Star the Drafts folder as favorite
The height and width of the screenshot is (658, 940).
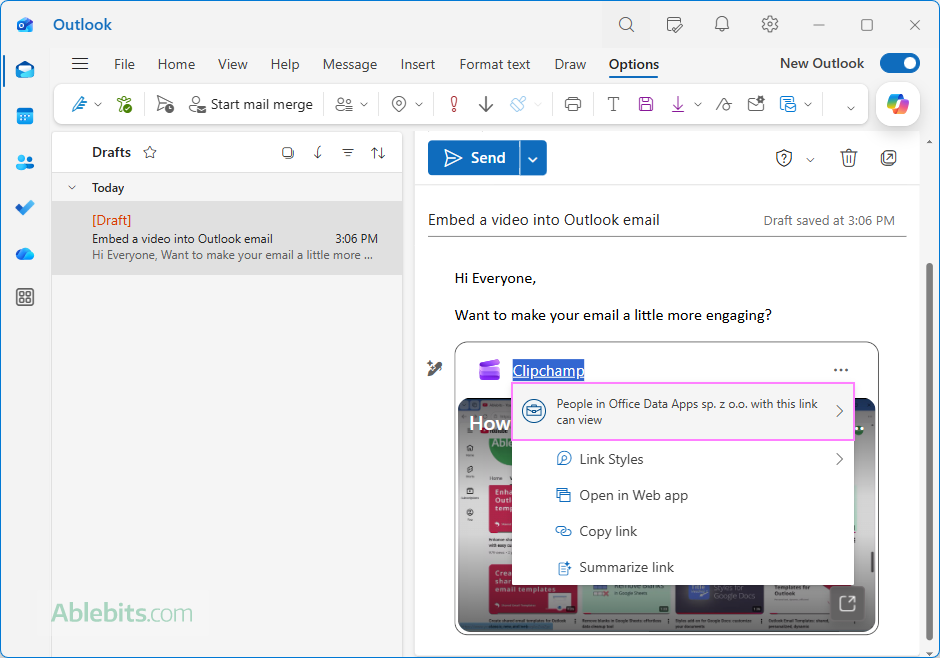point(150,153)
